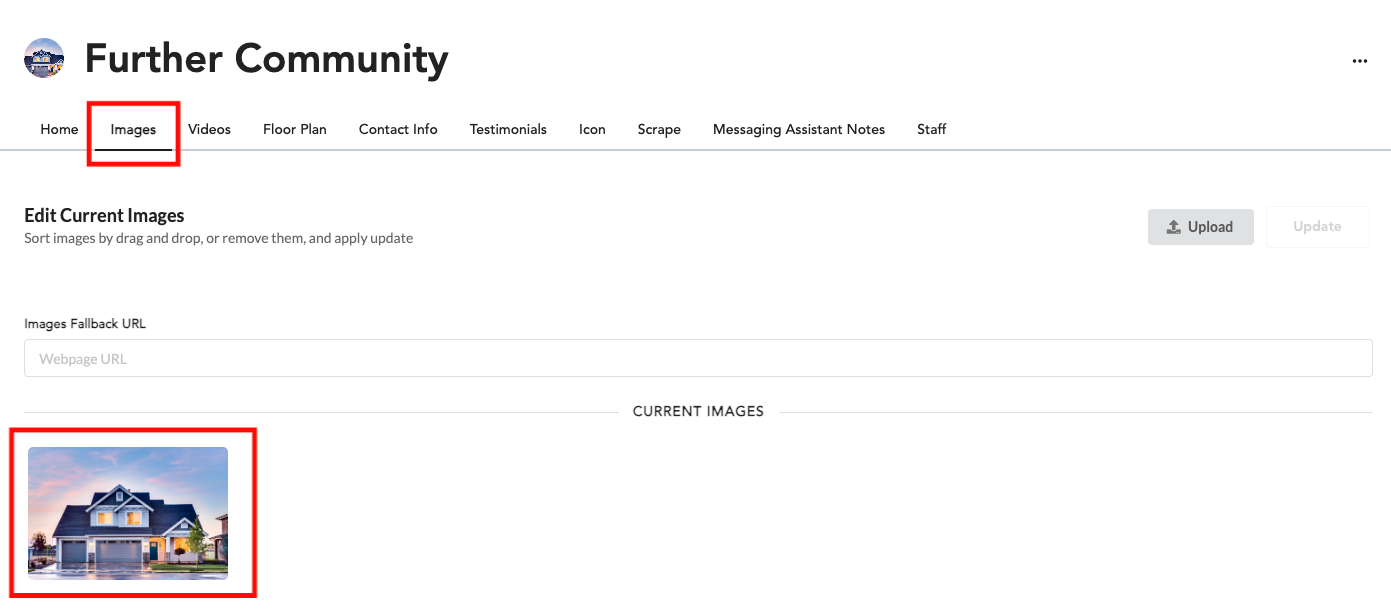Click the Edit Current Images heading
Image resolution: width=1391 pixels, height=612 pixels.
point(104,215)
